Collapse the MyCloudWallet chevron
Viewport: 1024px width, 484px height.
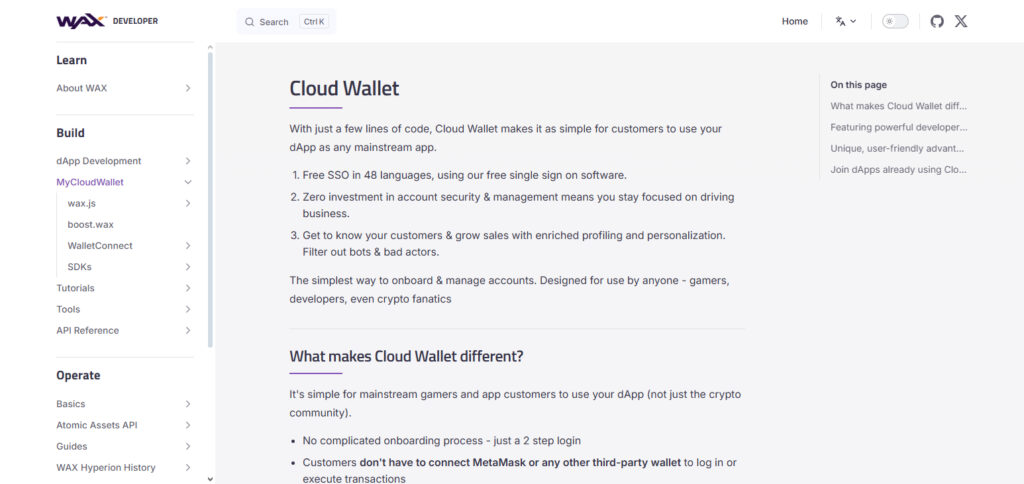(x=187, y=182)
